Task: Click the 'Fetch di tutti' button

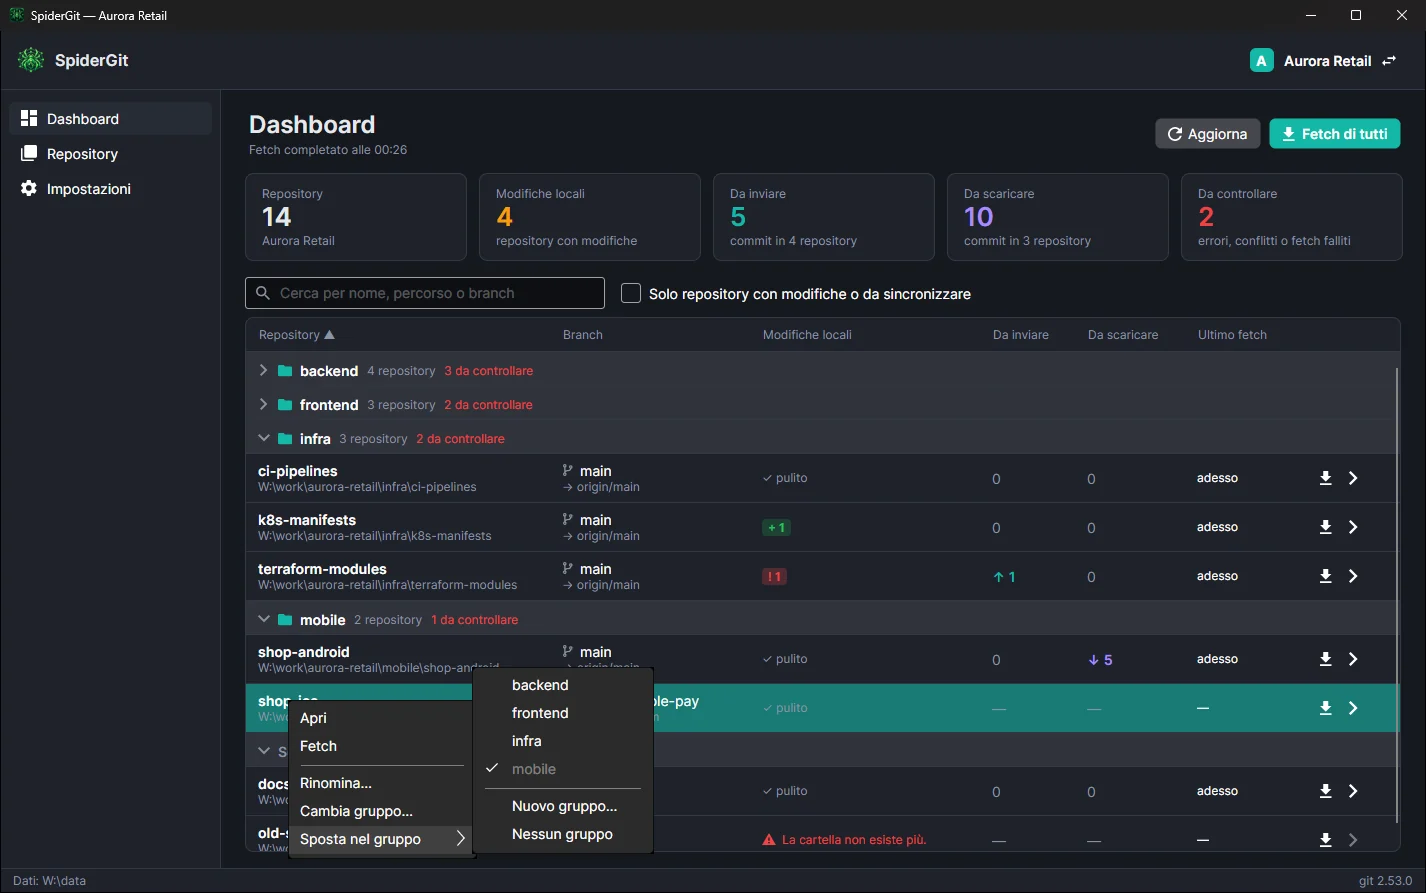Action: (x=1334, y=134)
